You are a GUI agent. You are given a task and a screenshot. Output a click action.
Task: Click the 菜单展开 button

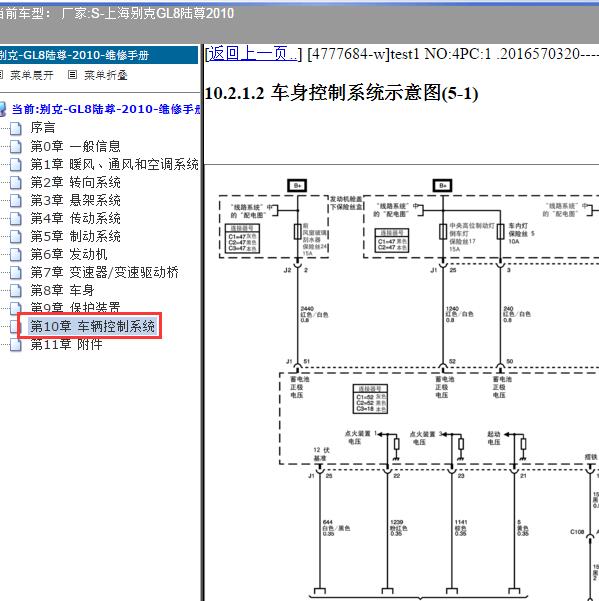pyautogui.click(x=31, y=75)
